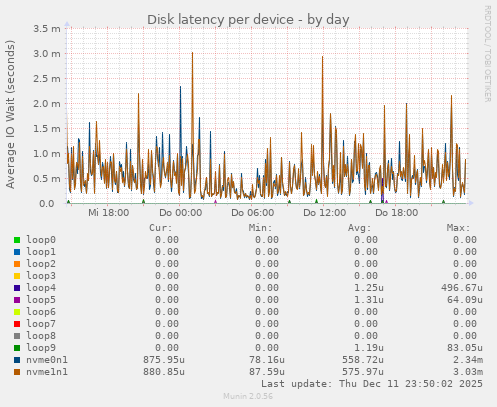The image size is (497, 407).
Task: Click nvme0n1 current value 875.95u
Action: pyautogui.click(x=164, y=360)
